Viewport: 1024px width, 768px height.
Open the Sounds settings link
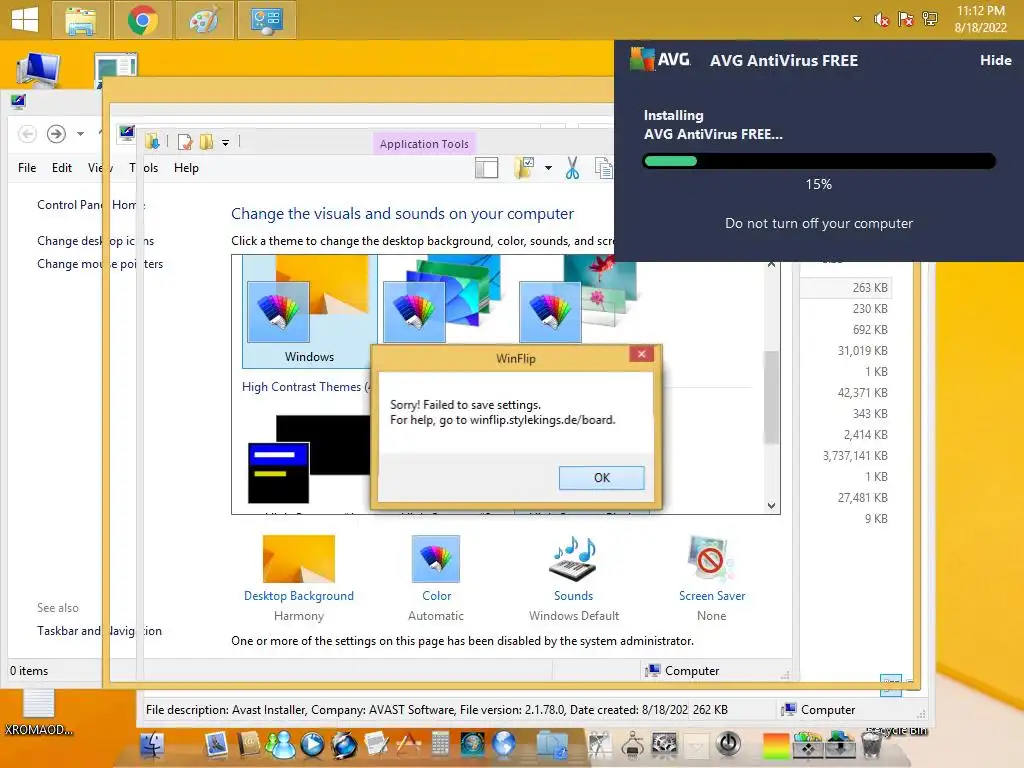click(x=573, y=596)
